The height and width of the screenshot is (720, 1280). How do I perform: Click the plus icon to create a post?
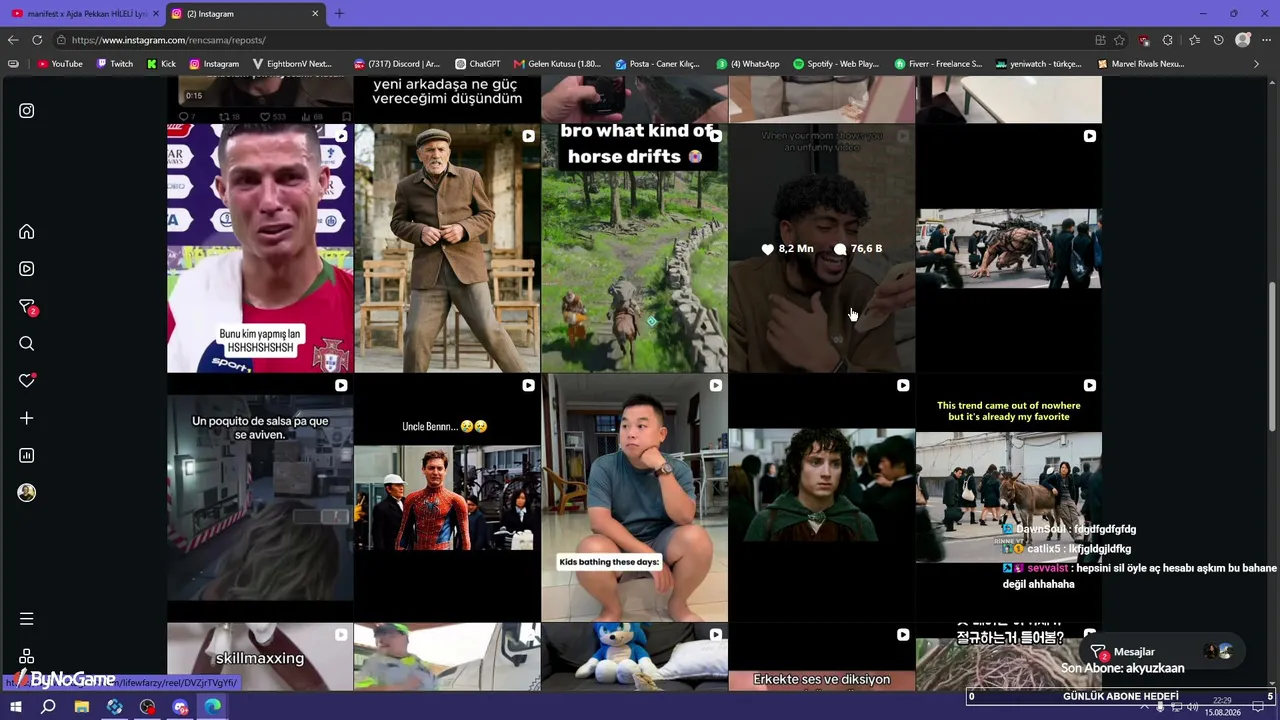[27, 418]
